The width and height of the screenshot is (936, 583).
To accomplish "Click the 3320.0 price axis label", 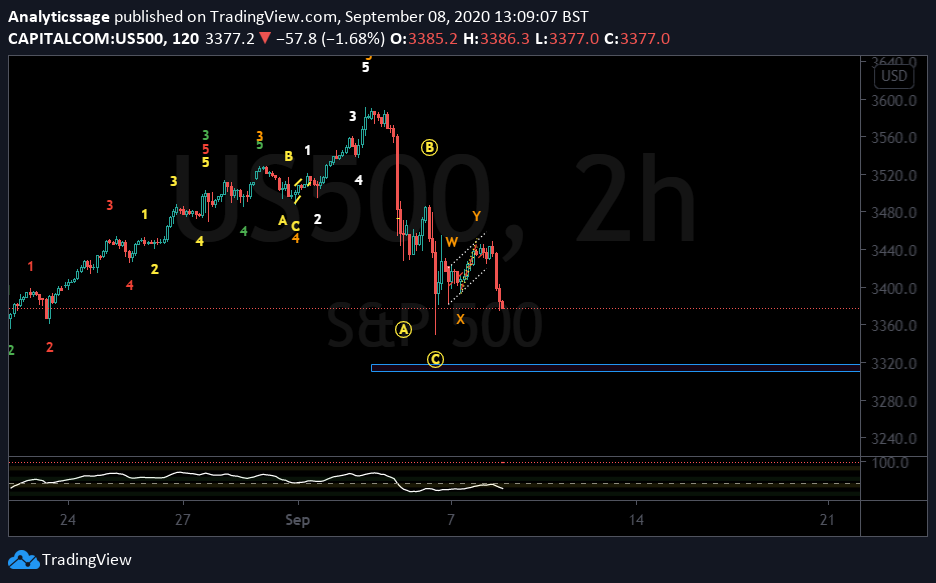I will 893,363.
